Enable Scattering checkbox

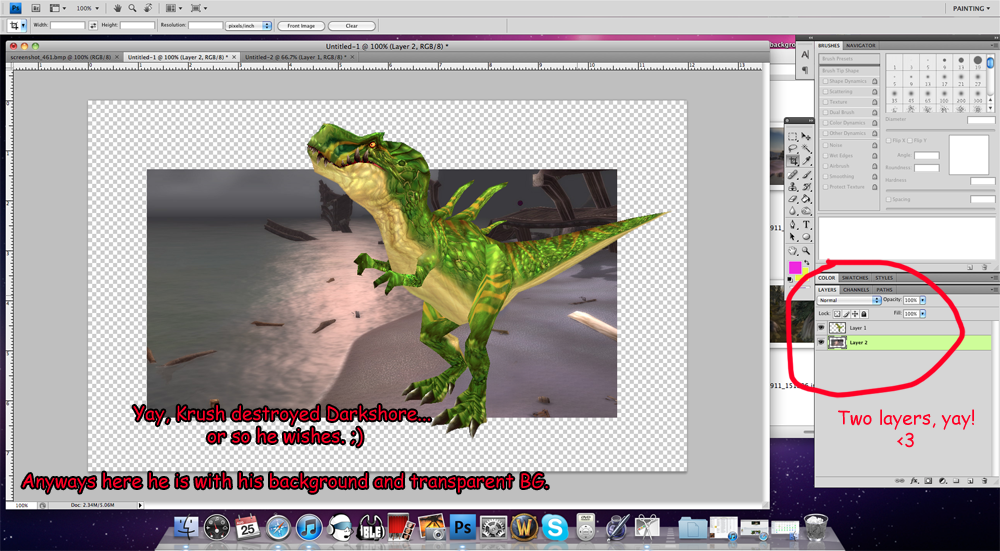tap(826, 92)
